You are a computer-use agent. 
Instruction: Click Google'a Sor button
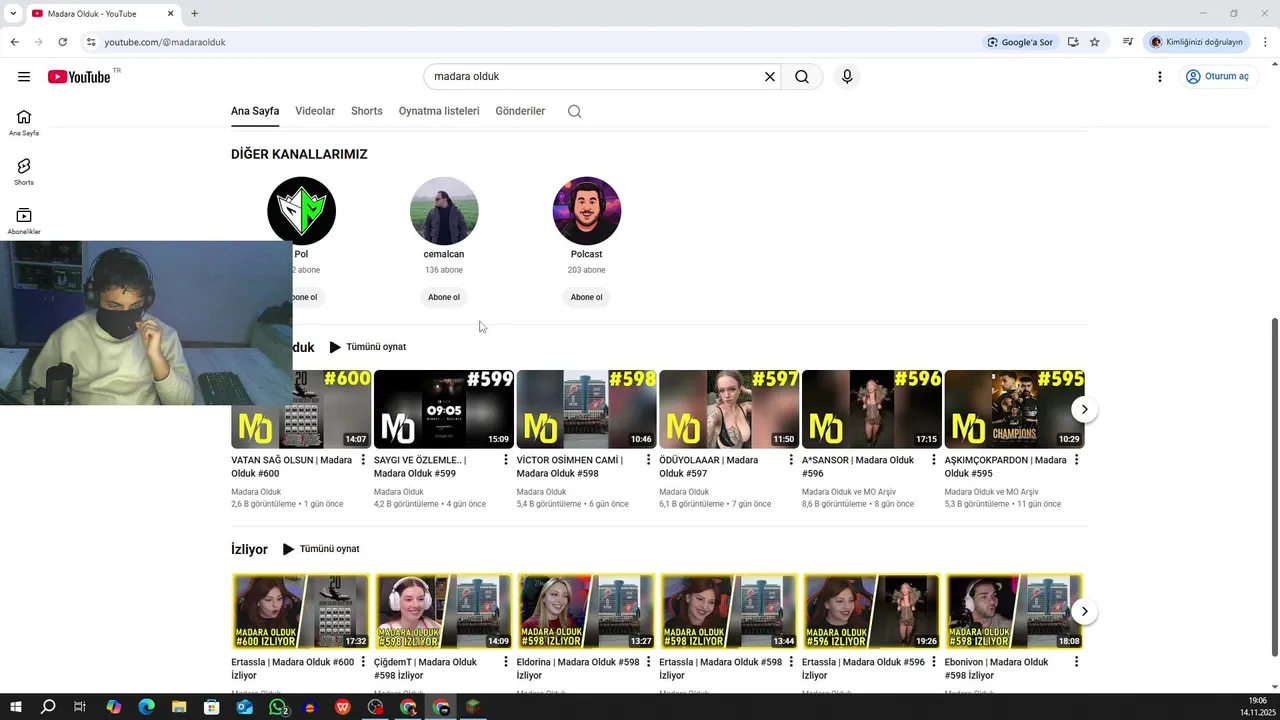point(1020,42)
